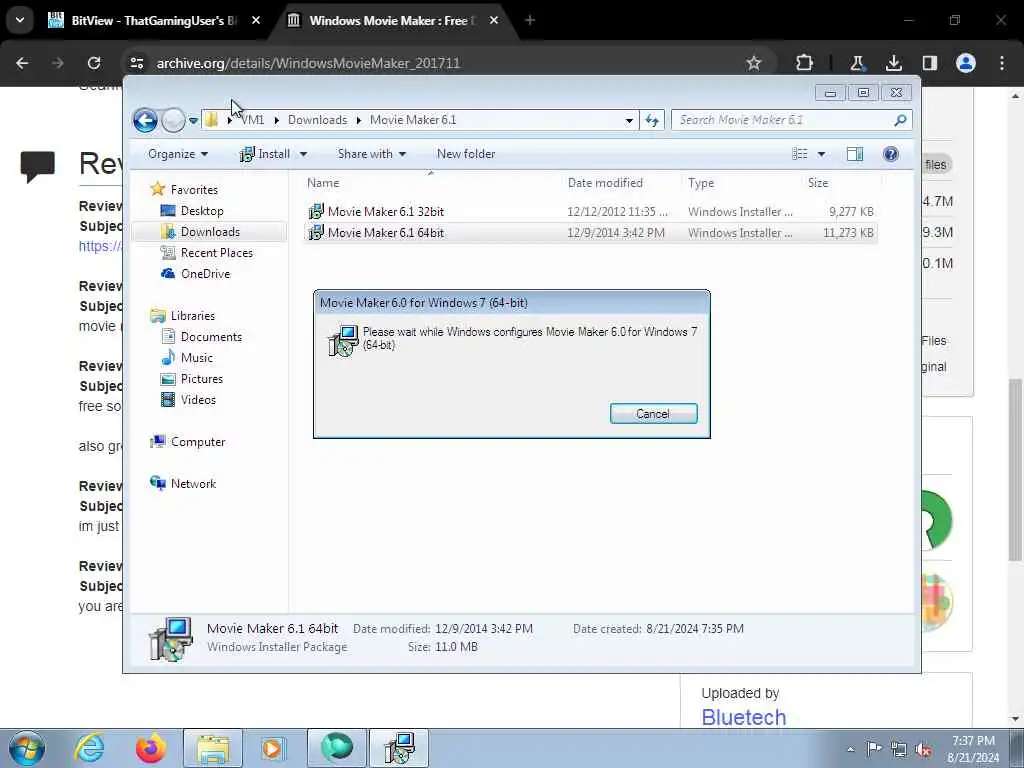Select Network in navigation pane
Screen dimensions: 1024x768
click(183, 484)
